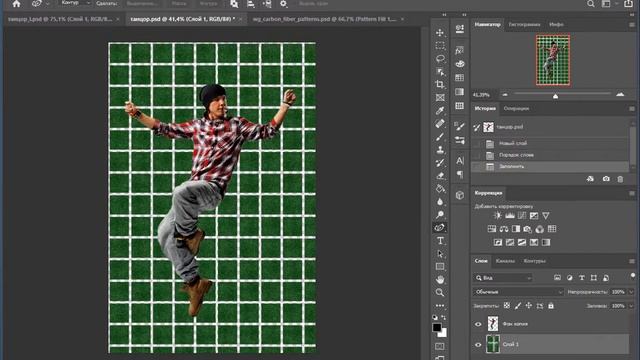Toggle lock all padlock icon

click(x=551, y=305)
